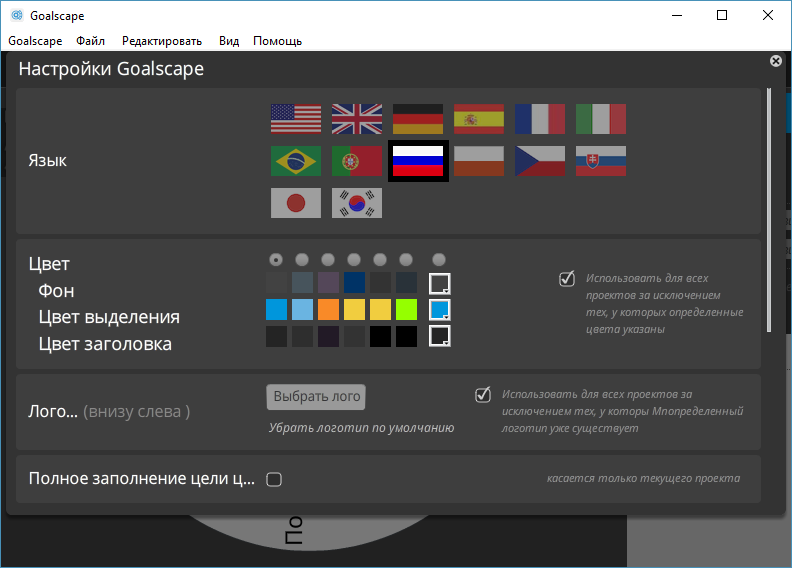The width and height of the screenshot is (792, 568).
Task: Select the custom color scheme radio button
Action: coord(439,260)
